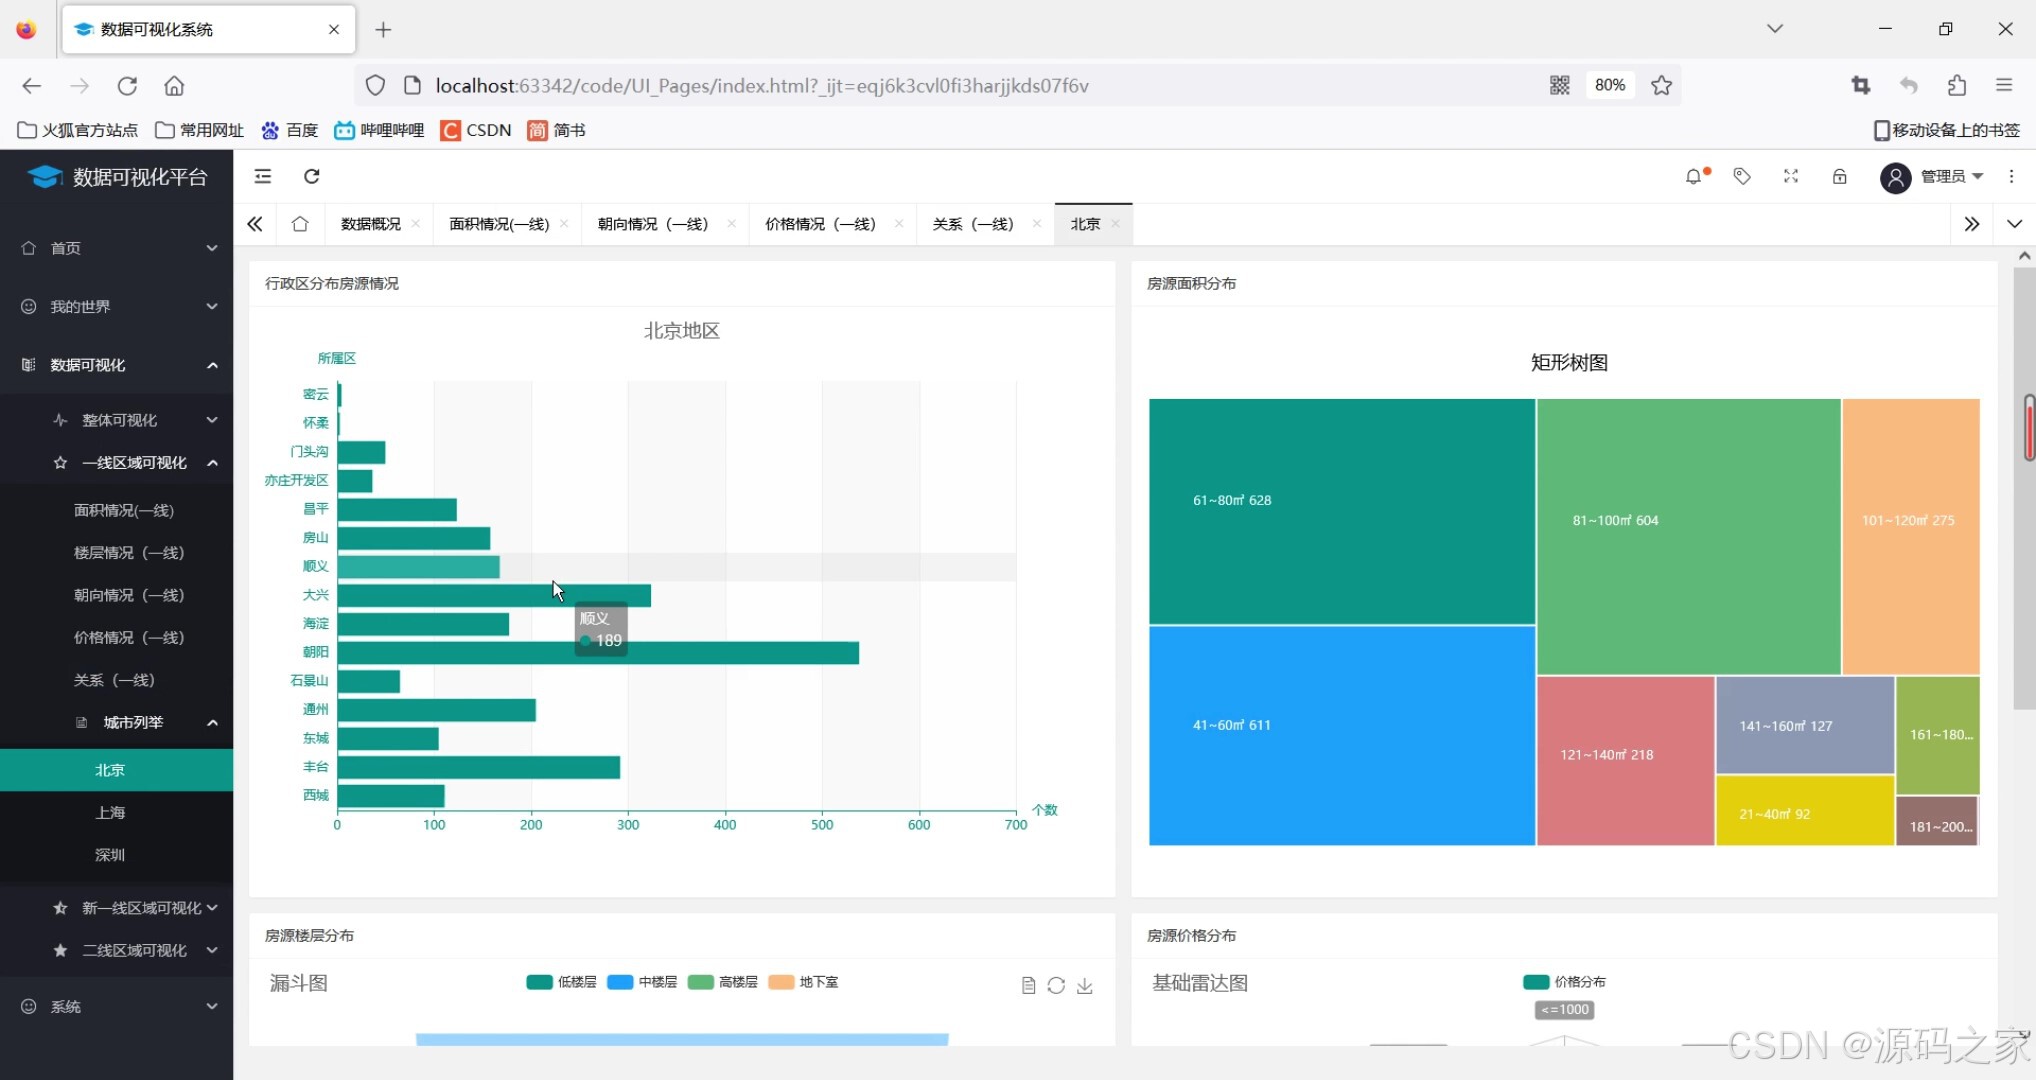
Task: Click the lock screen icon
Action: pyautogui.click(x=1839, y=176)
